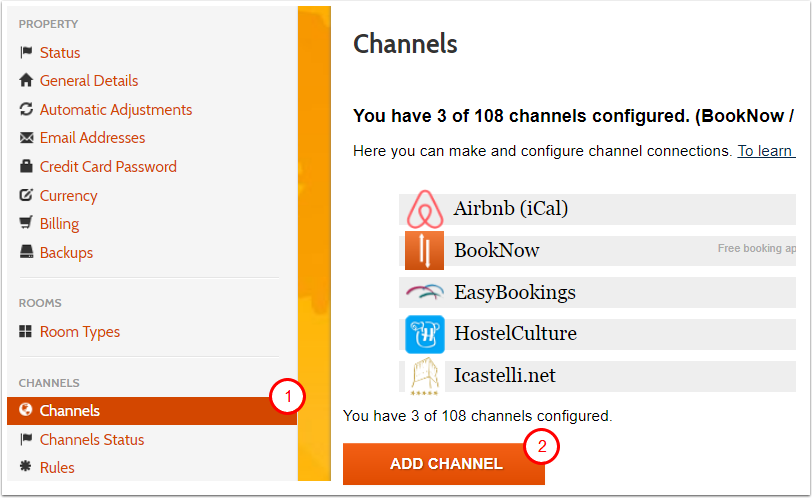
Task: Open the BookNow channel row
Action: [x=597, y=251]
